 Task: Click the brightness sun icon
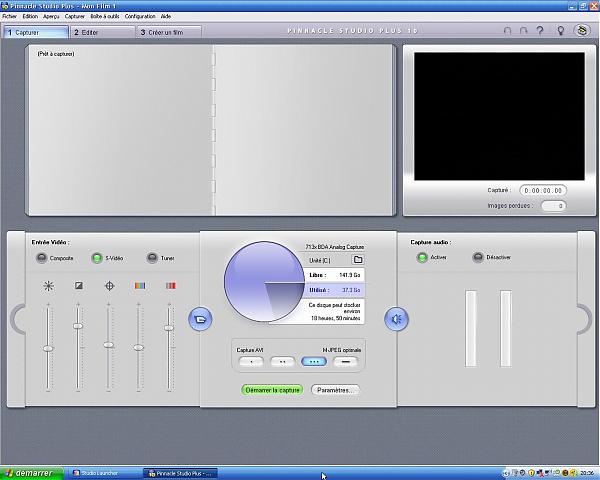click(48, 286)
